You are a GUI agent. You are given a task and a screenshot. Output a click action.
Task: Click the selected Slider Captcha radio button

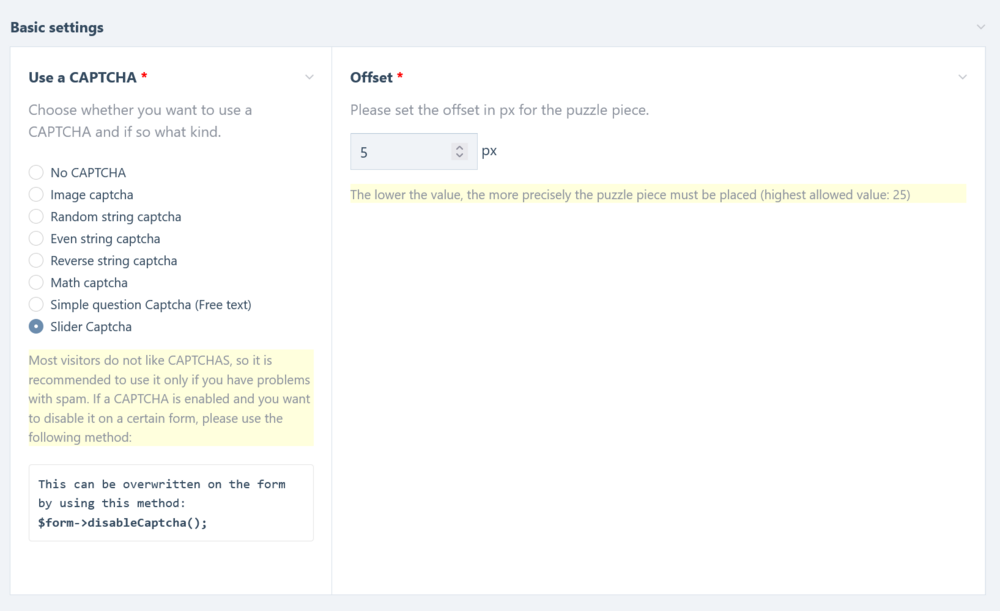(36, 327)
